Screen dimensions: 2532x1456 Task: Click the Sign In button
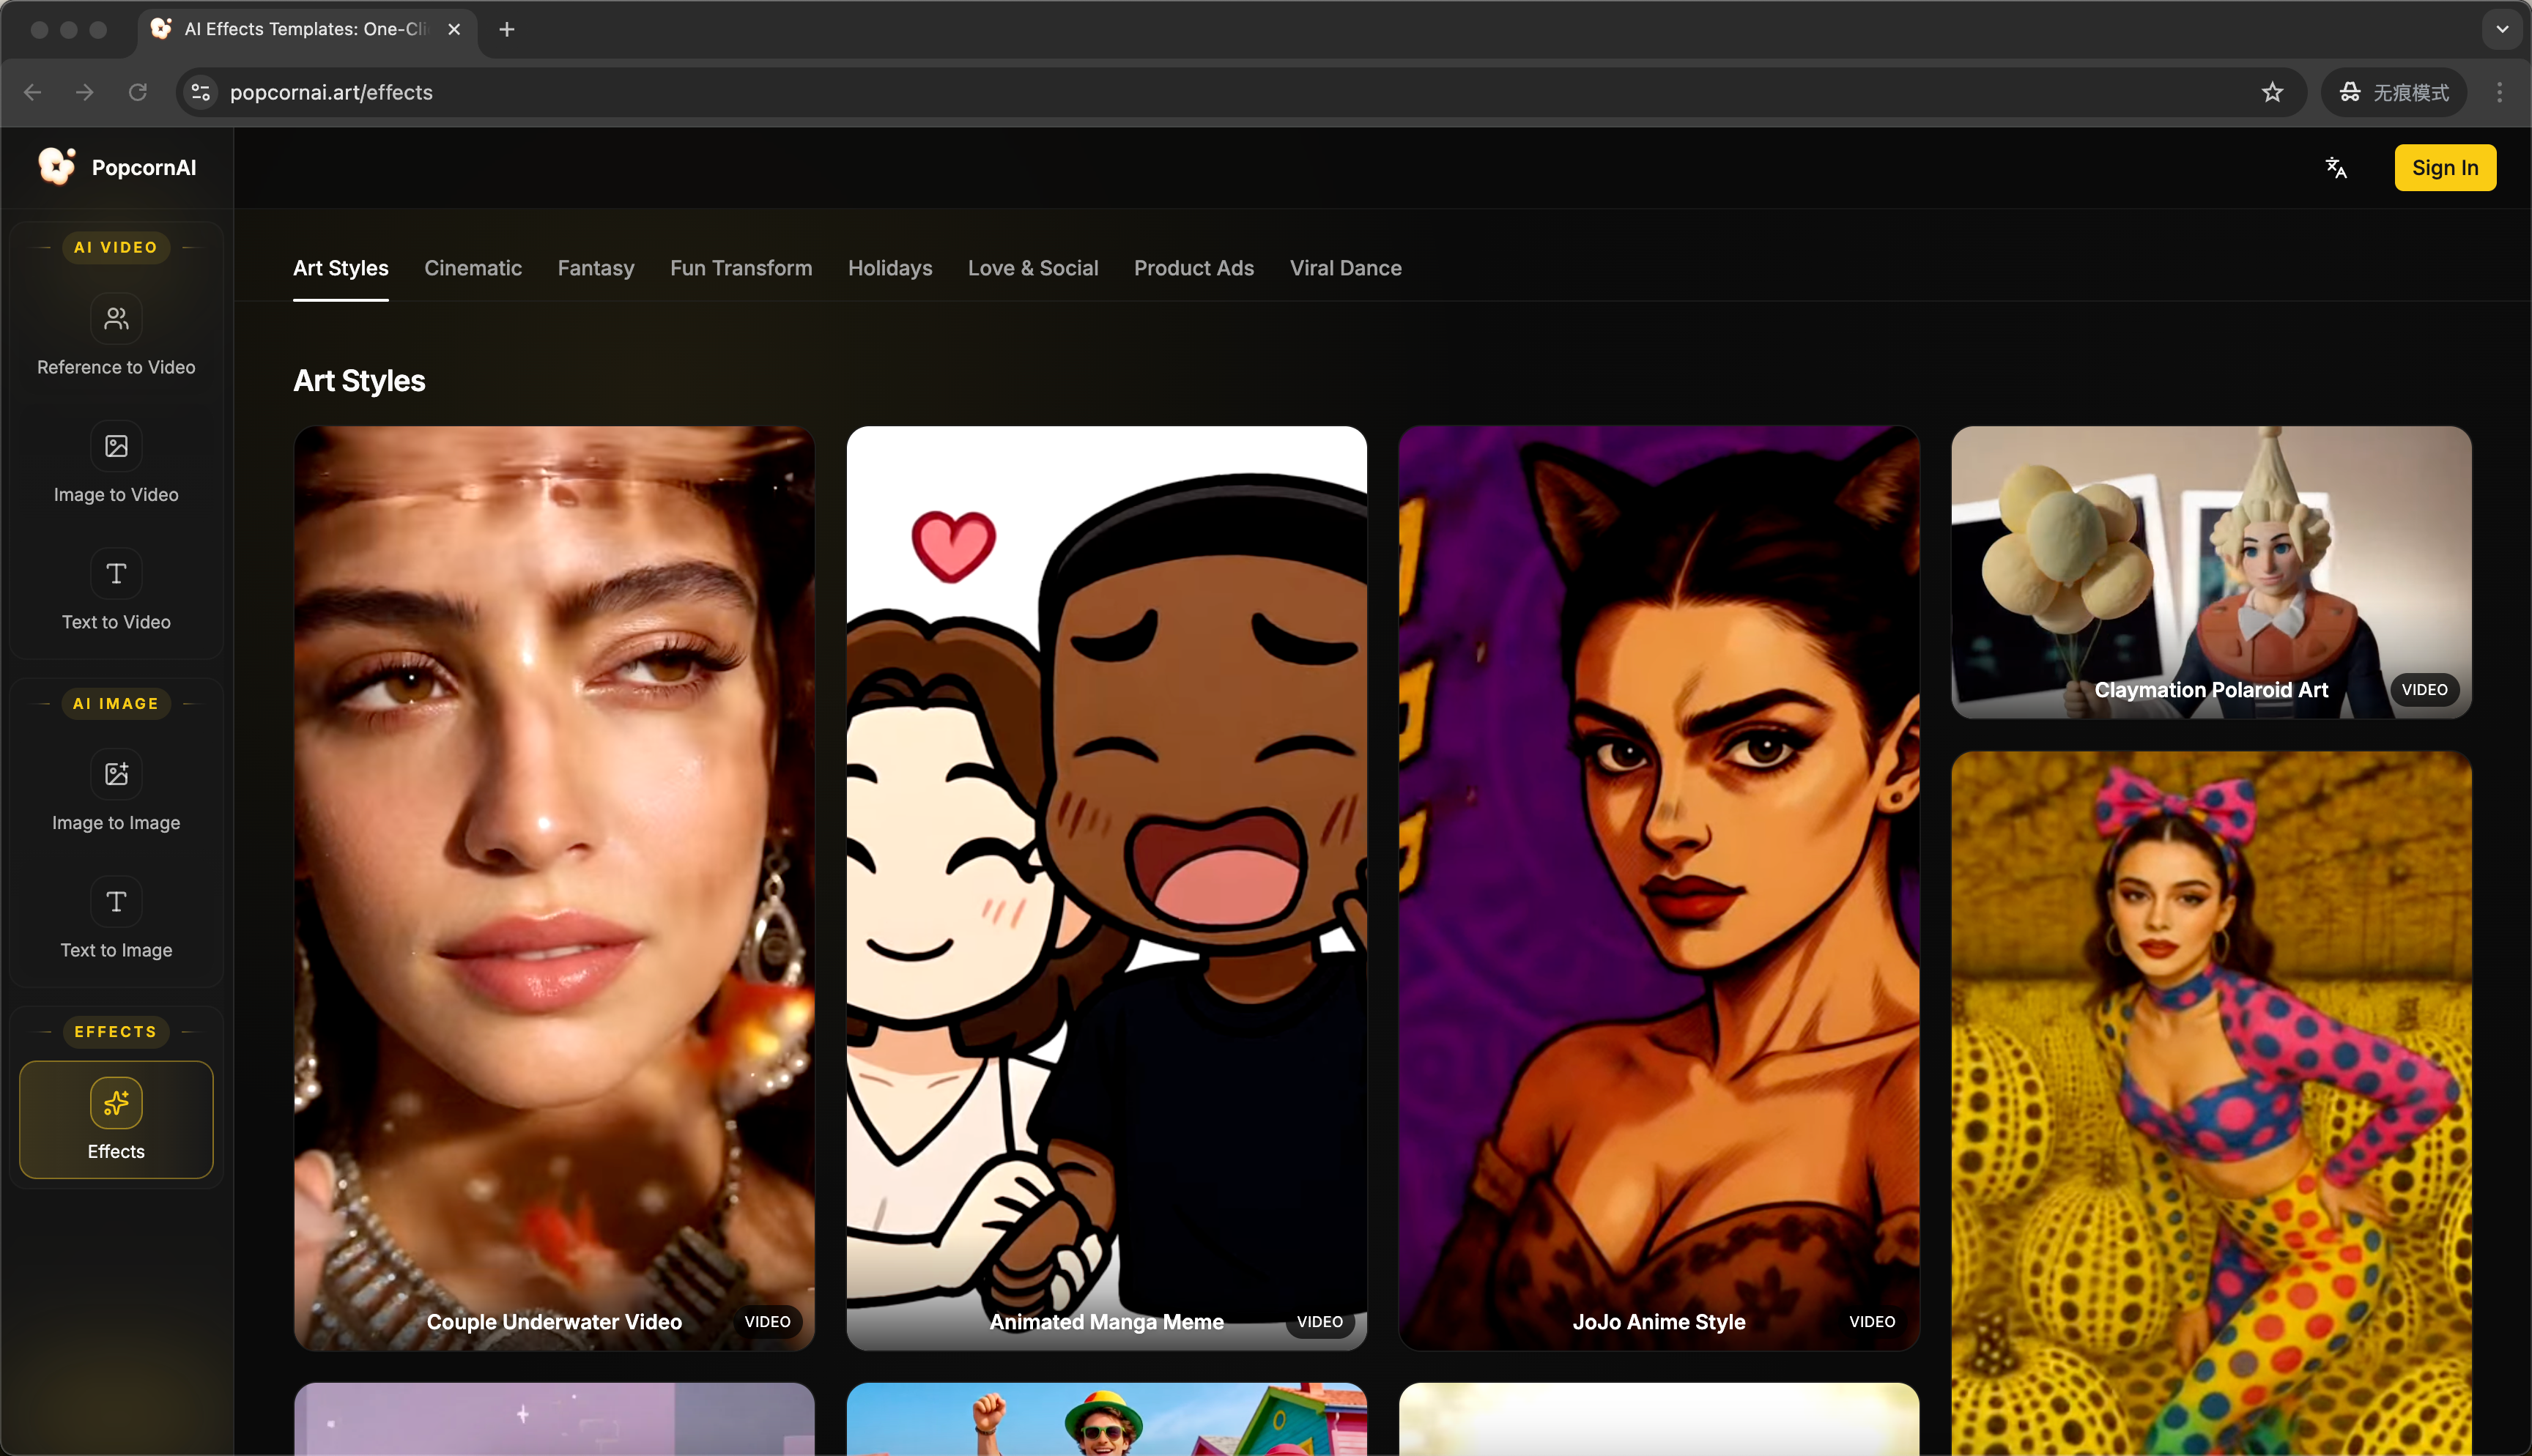click(2444, 168)
